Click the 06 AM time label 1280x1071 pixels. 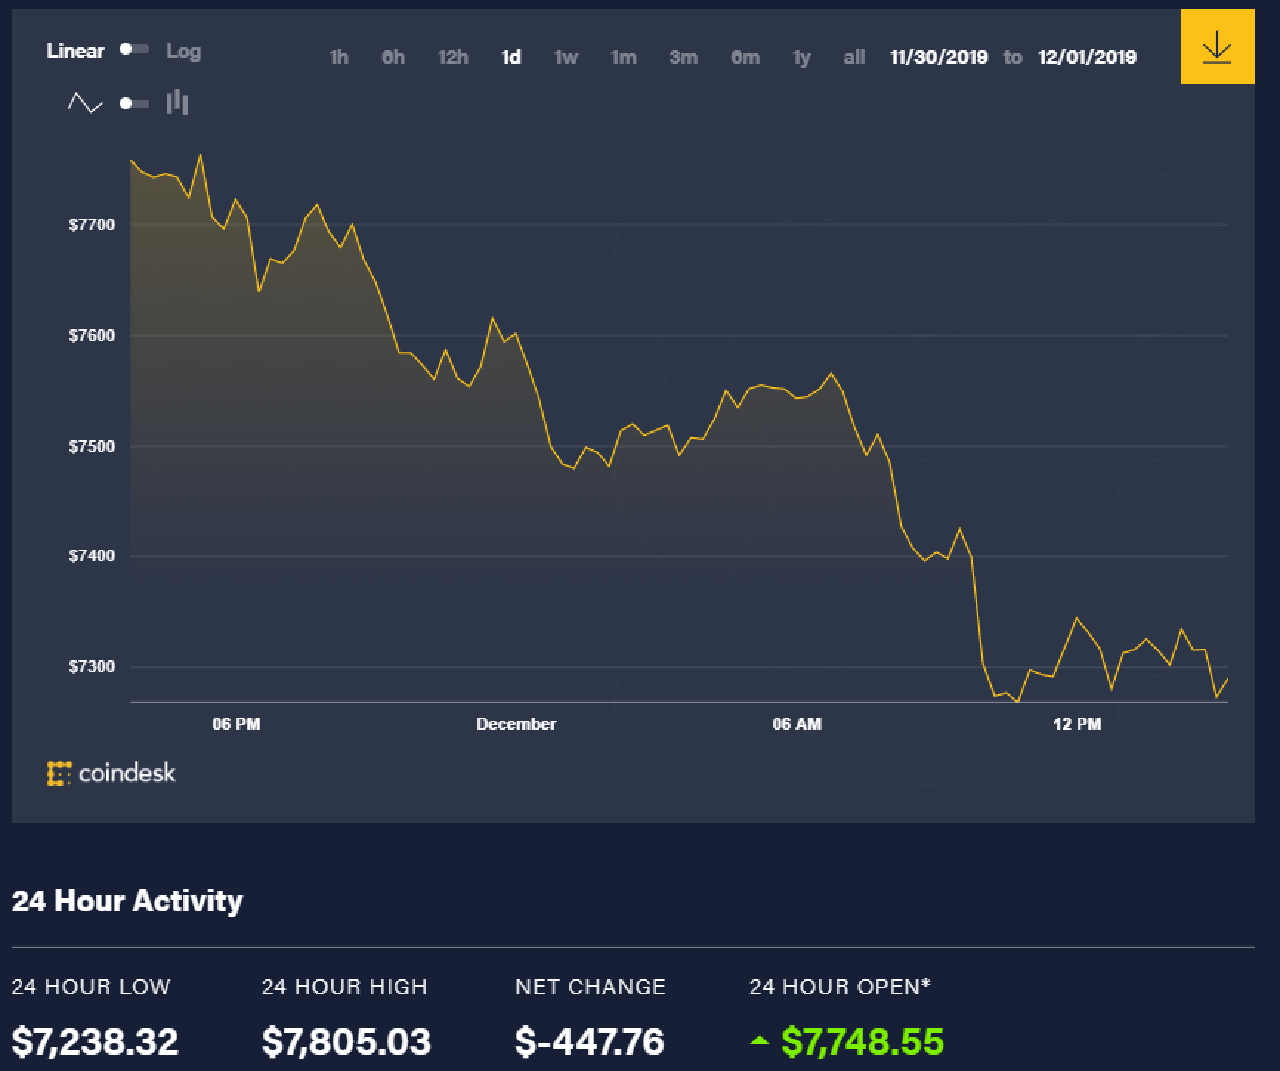tap(797, 724)
